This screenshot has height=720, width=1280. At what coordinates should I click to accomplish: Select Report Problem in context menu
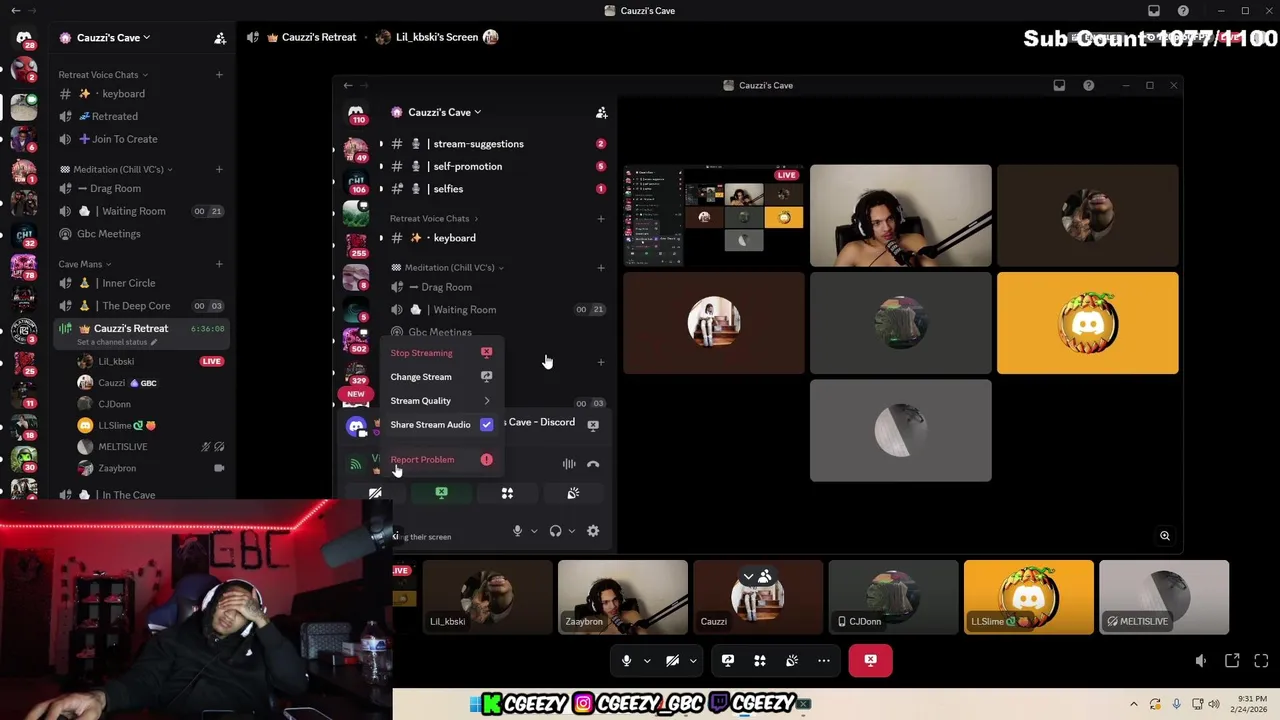[441, 460]
